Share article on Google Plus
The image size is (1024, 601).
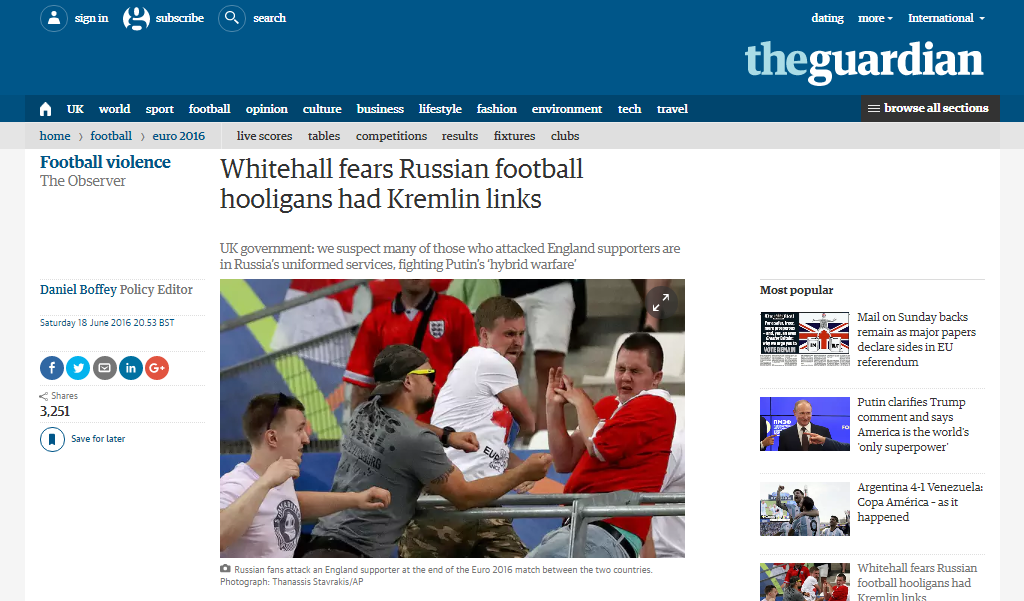[x=157, y=368]
